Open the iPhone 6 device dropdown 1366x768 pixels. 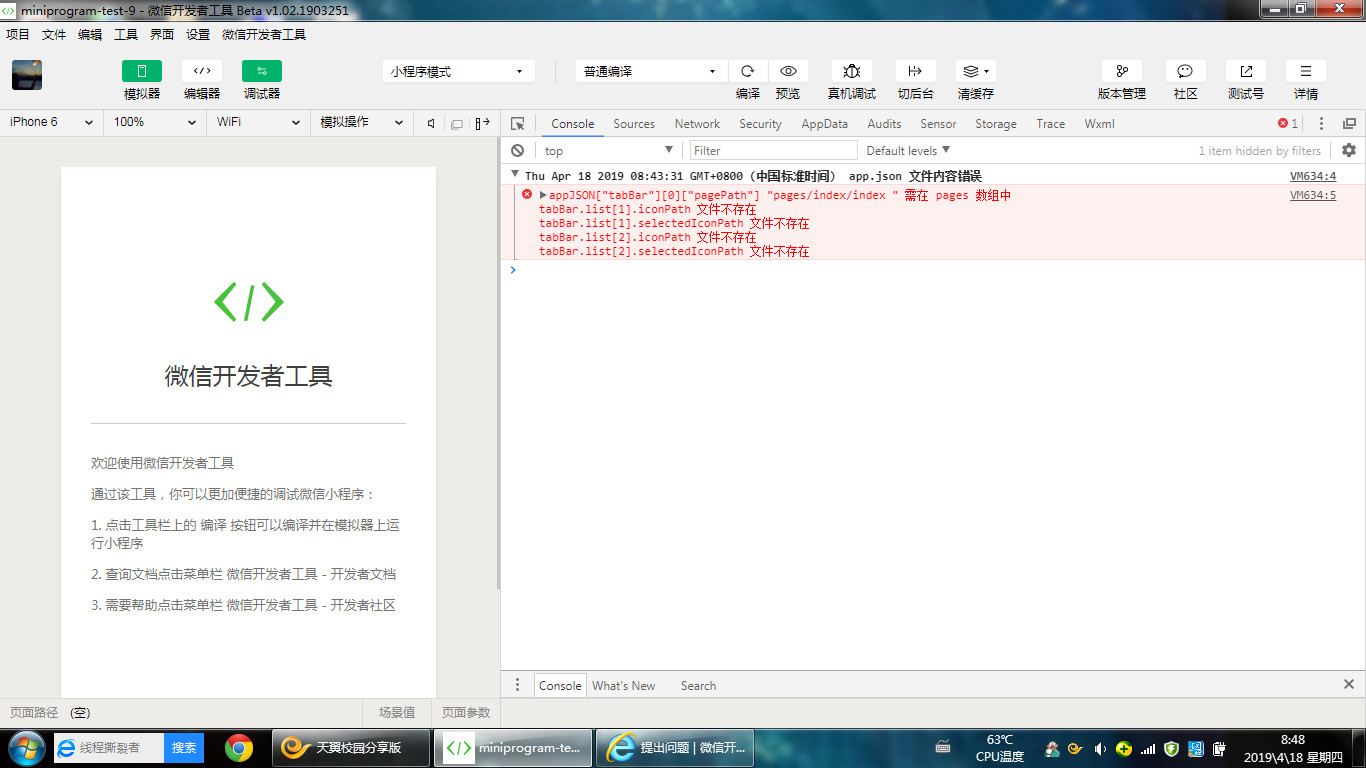[x=51, y=122]
